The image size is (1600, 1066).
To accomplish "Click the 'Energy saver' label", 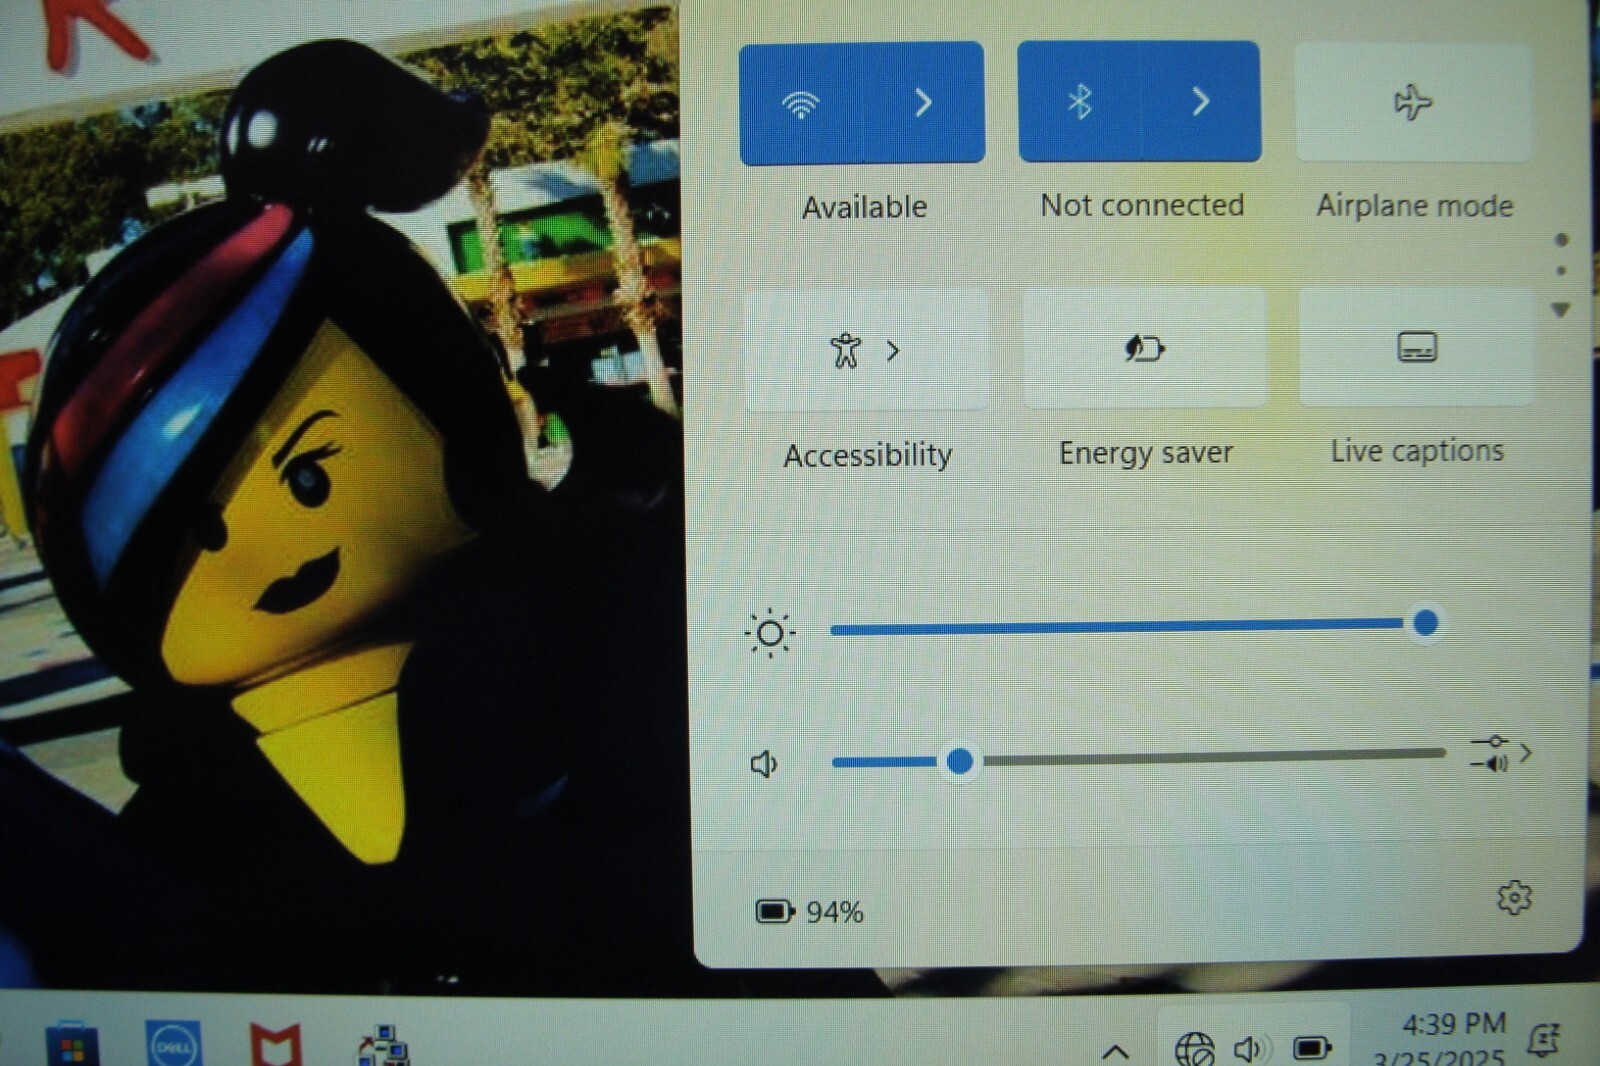I will (x=1146, y=453).
